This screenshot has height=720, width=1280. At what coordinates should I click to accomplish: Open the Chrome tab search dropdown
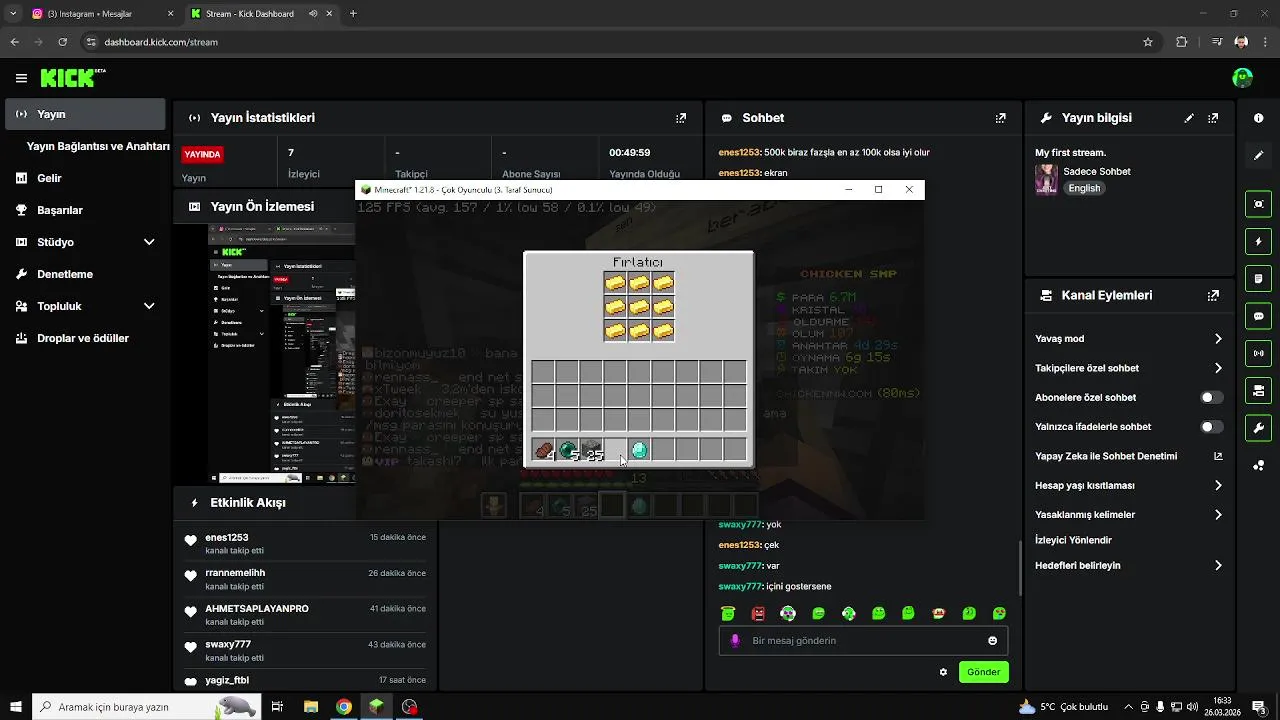[x=13, y=14]
